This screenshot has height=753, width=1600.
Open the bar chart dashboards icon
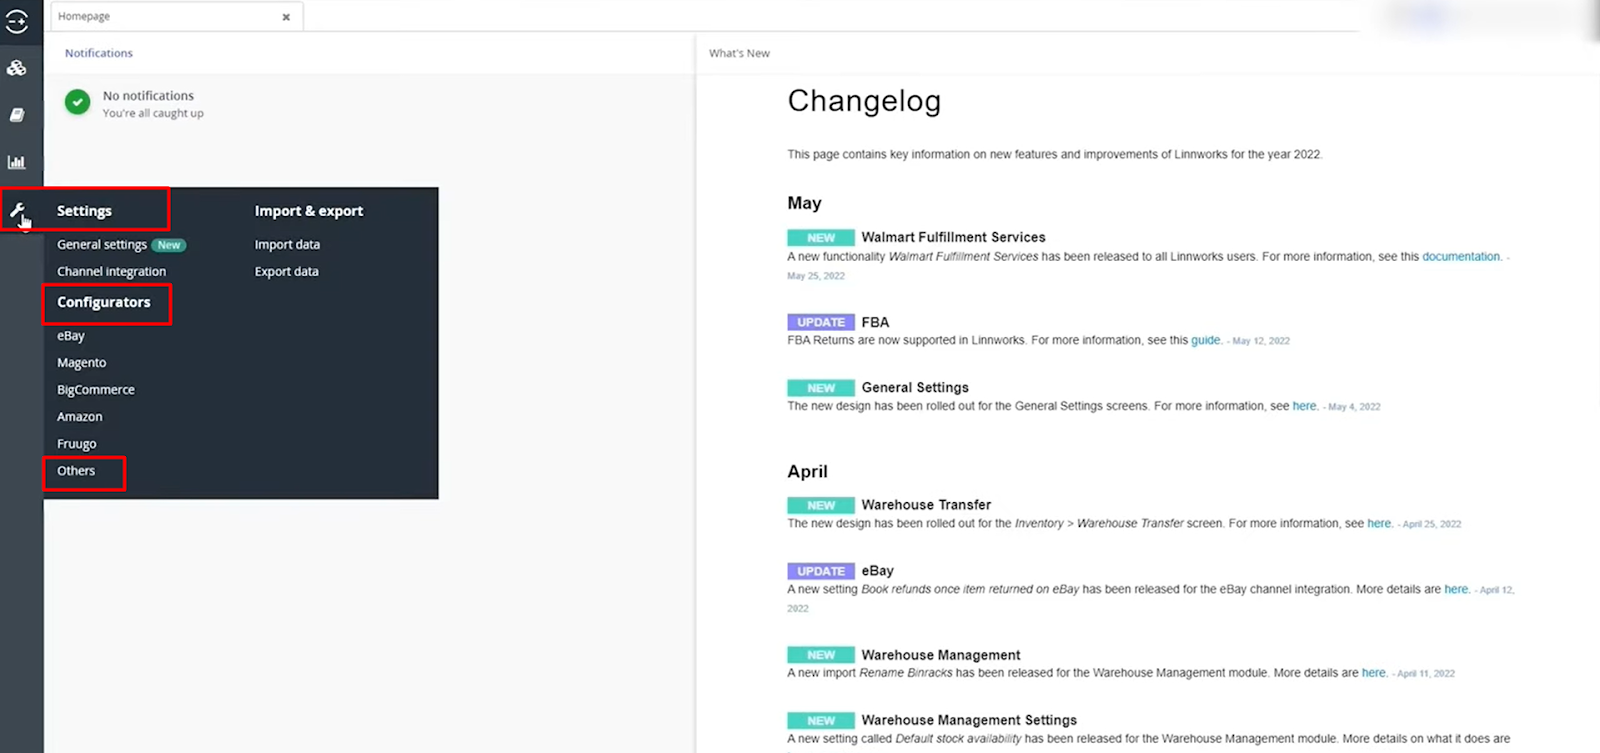[x=17, y=162]
